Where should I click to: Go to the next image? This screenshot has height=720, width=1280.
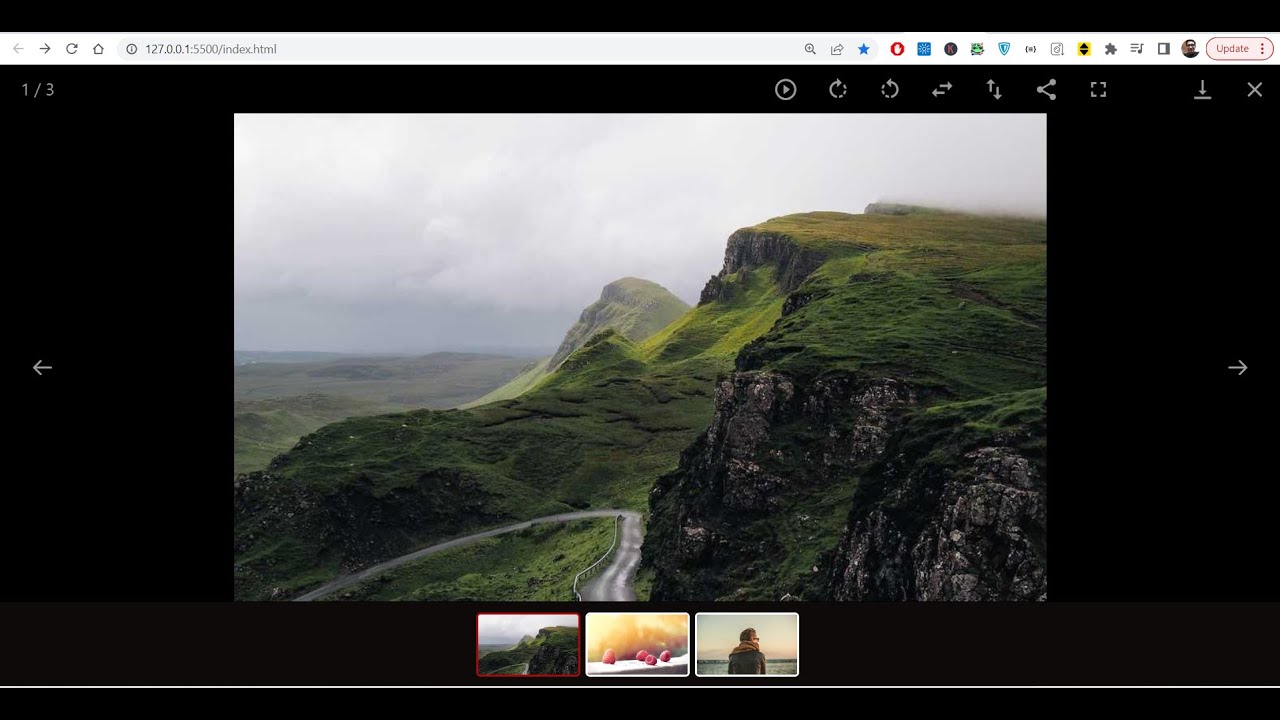(1237, 368)
